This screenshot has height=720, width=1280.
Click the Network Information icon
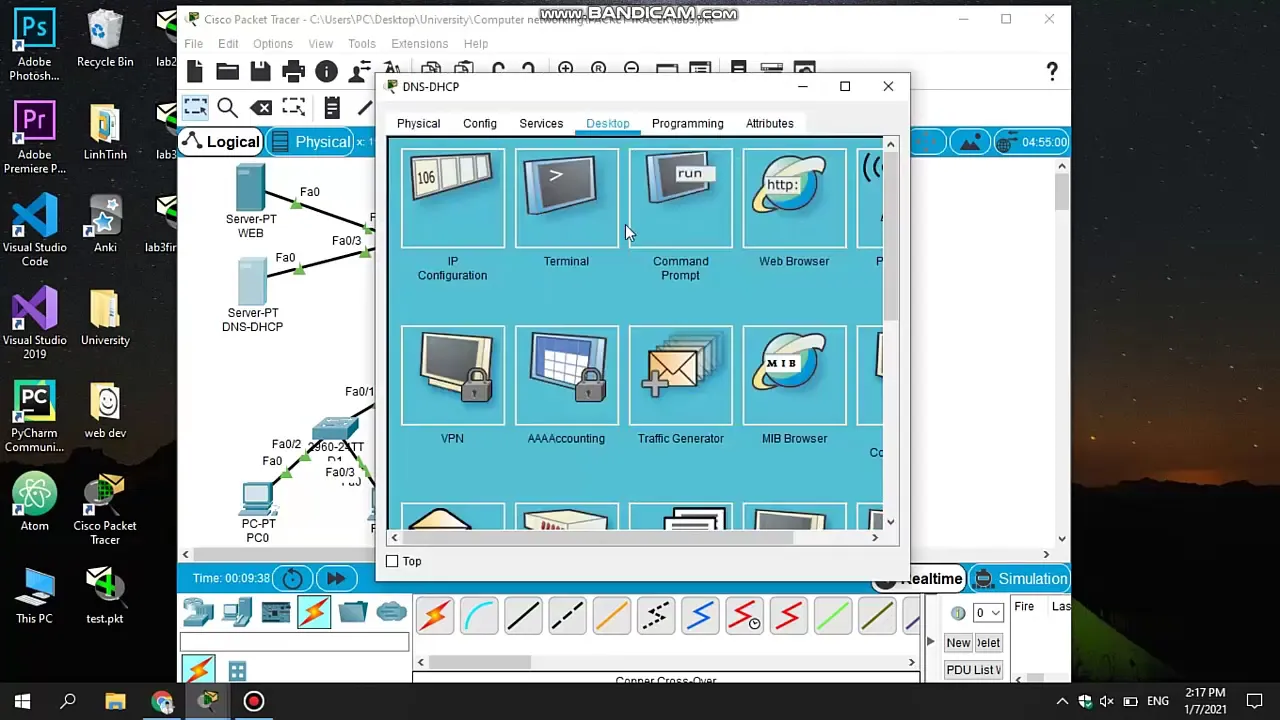click(x=326, y=71)
